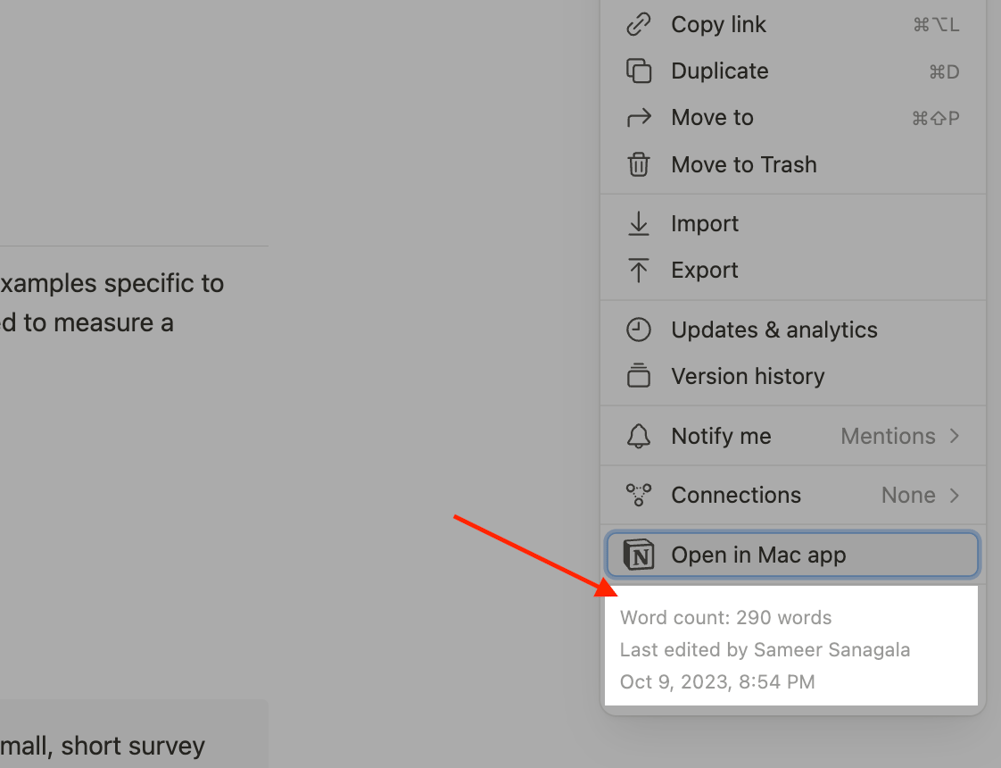Select Move to Trash menu entry
1001x768 pixels.
point(744,165)
